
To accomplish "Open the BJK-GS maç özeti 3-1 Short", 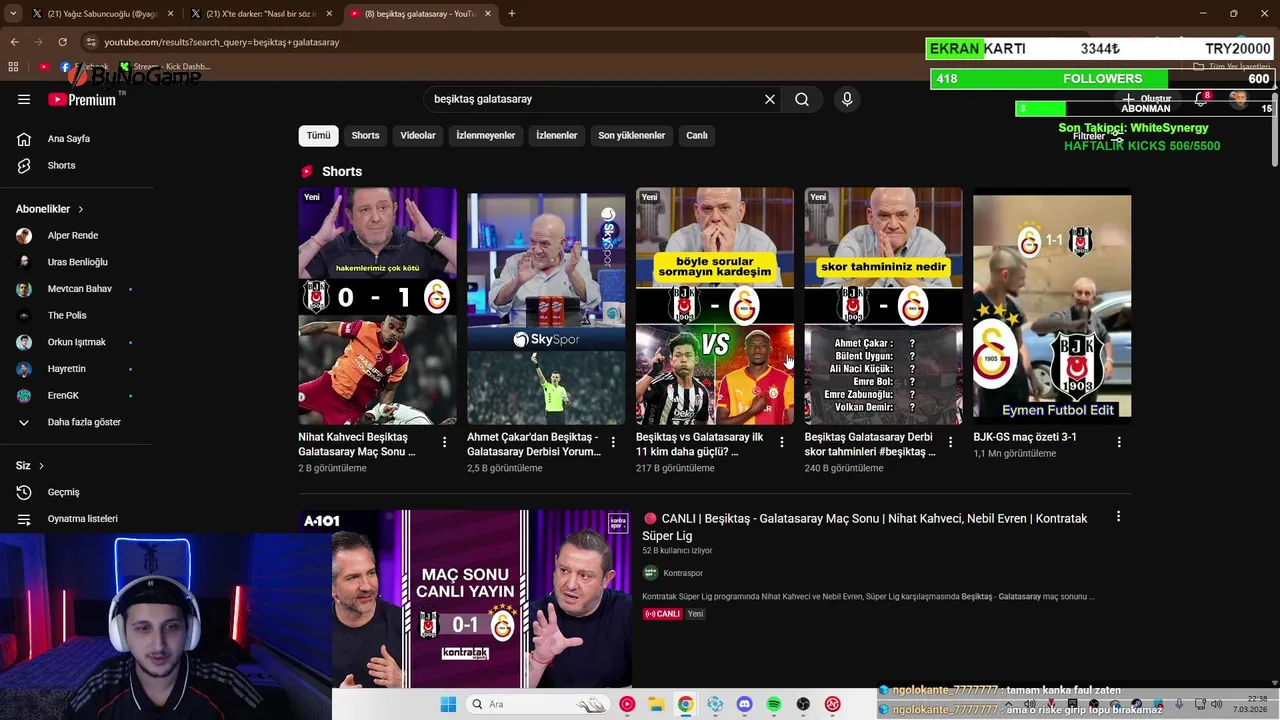I will 1052,306.
